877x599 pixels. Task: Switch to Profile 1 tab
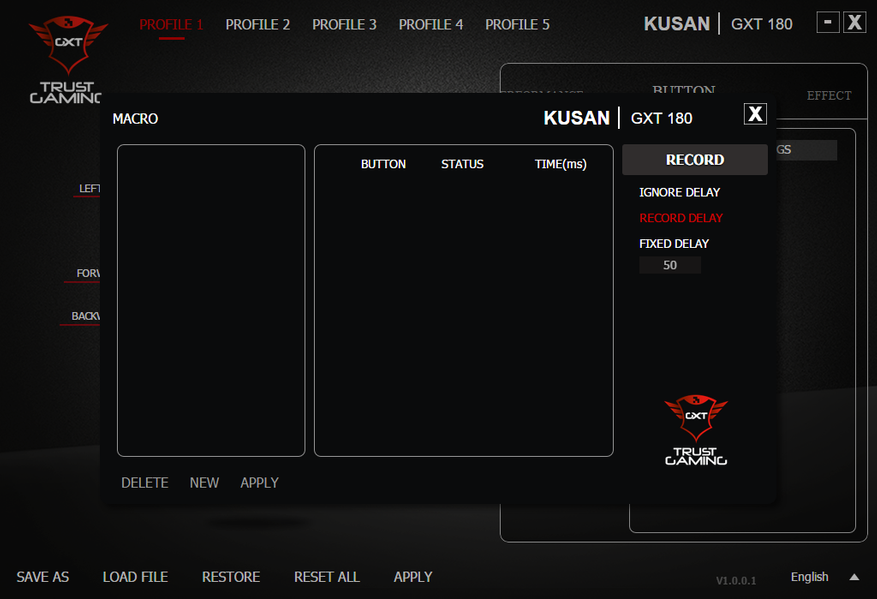click(x=171, y=25)
